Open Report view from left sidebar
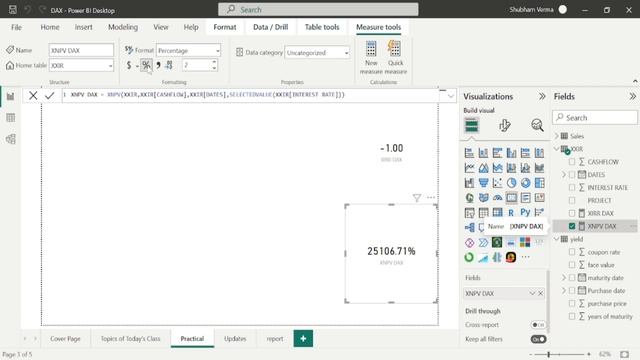The height and width of the screenshot is (360, 640). pyautogui.click(x=11, y=97)
